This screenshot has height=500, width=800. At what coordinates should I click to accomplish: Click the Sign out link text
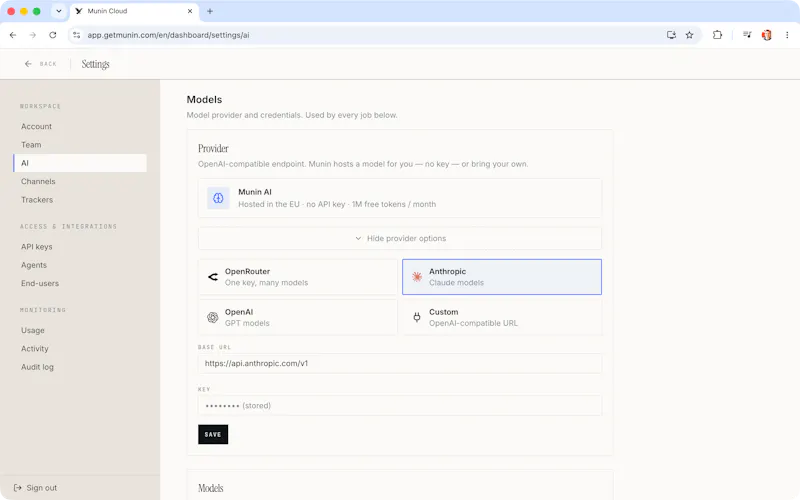[42, 488]
